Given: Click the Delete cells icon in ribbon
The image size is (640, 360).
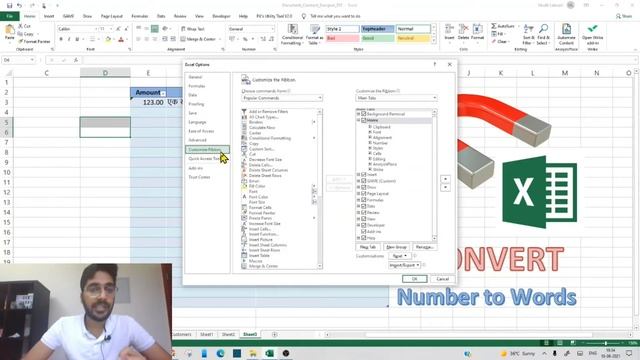Looking at the screenshot, I should click(x=463, y=29).
